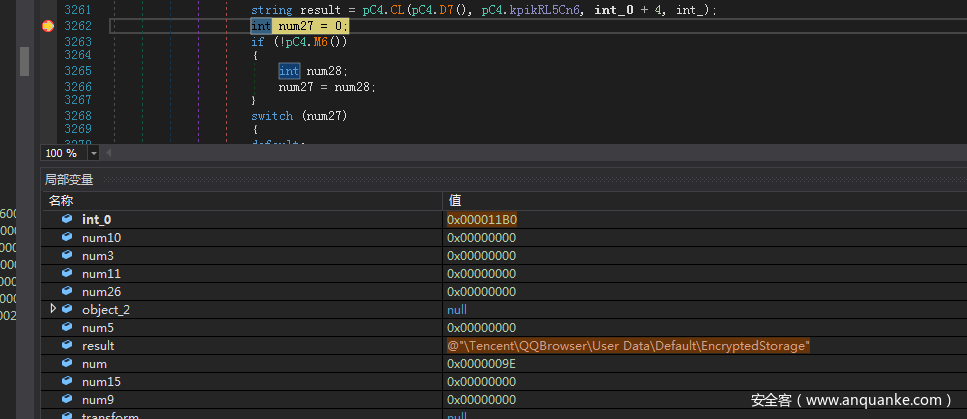Screen dimensions: 967x419
Task: Open the 100 % zoom level dropdown
Action: point(94,153)
